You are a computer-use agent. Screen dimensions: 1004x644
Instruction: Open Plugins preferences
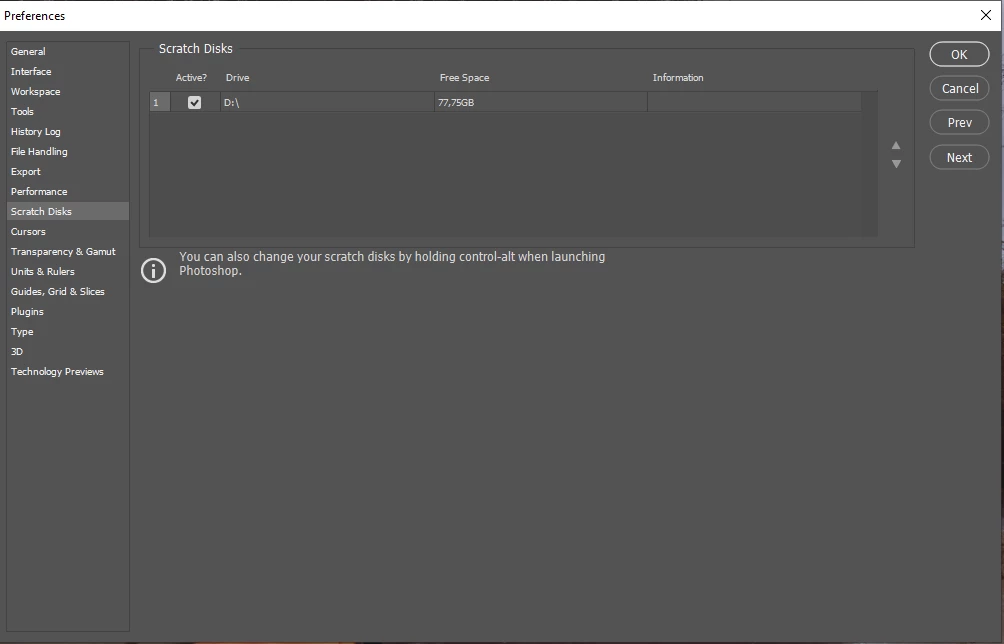pos(68,312)
